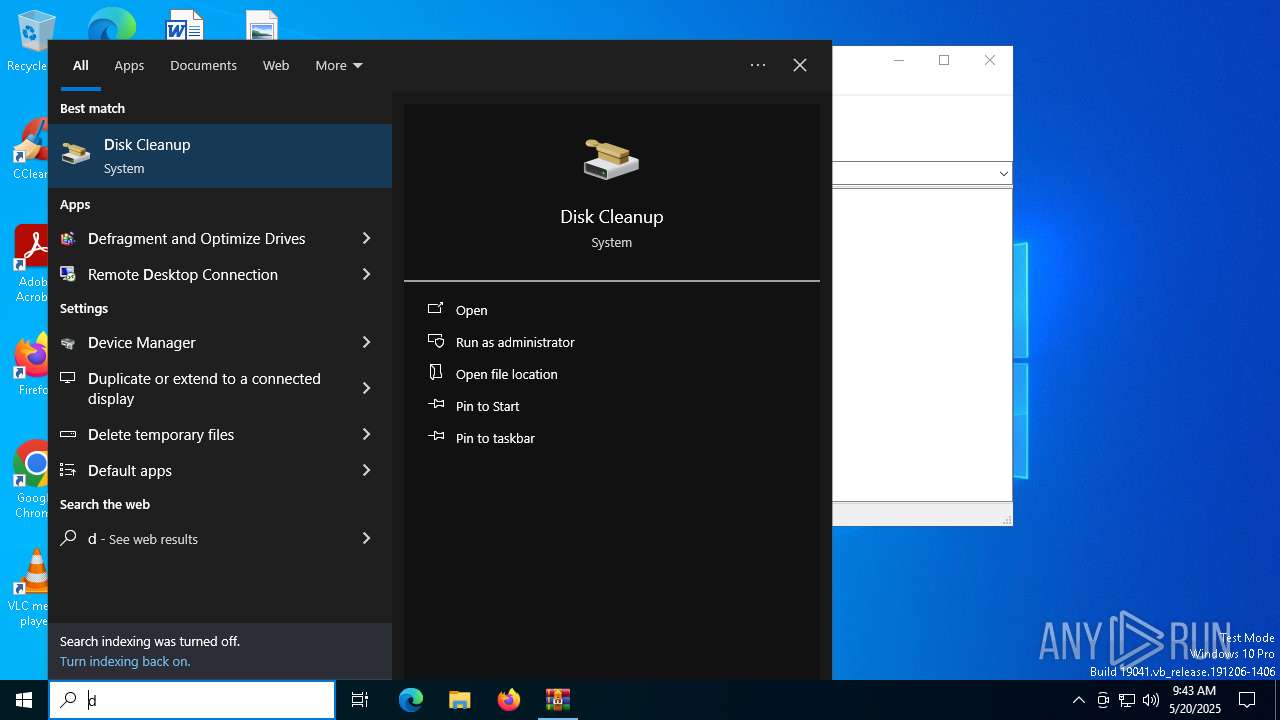
Task: Expand Default apps details arrow
Action: coord(366,470)
